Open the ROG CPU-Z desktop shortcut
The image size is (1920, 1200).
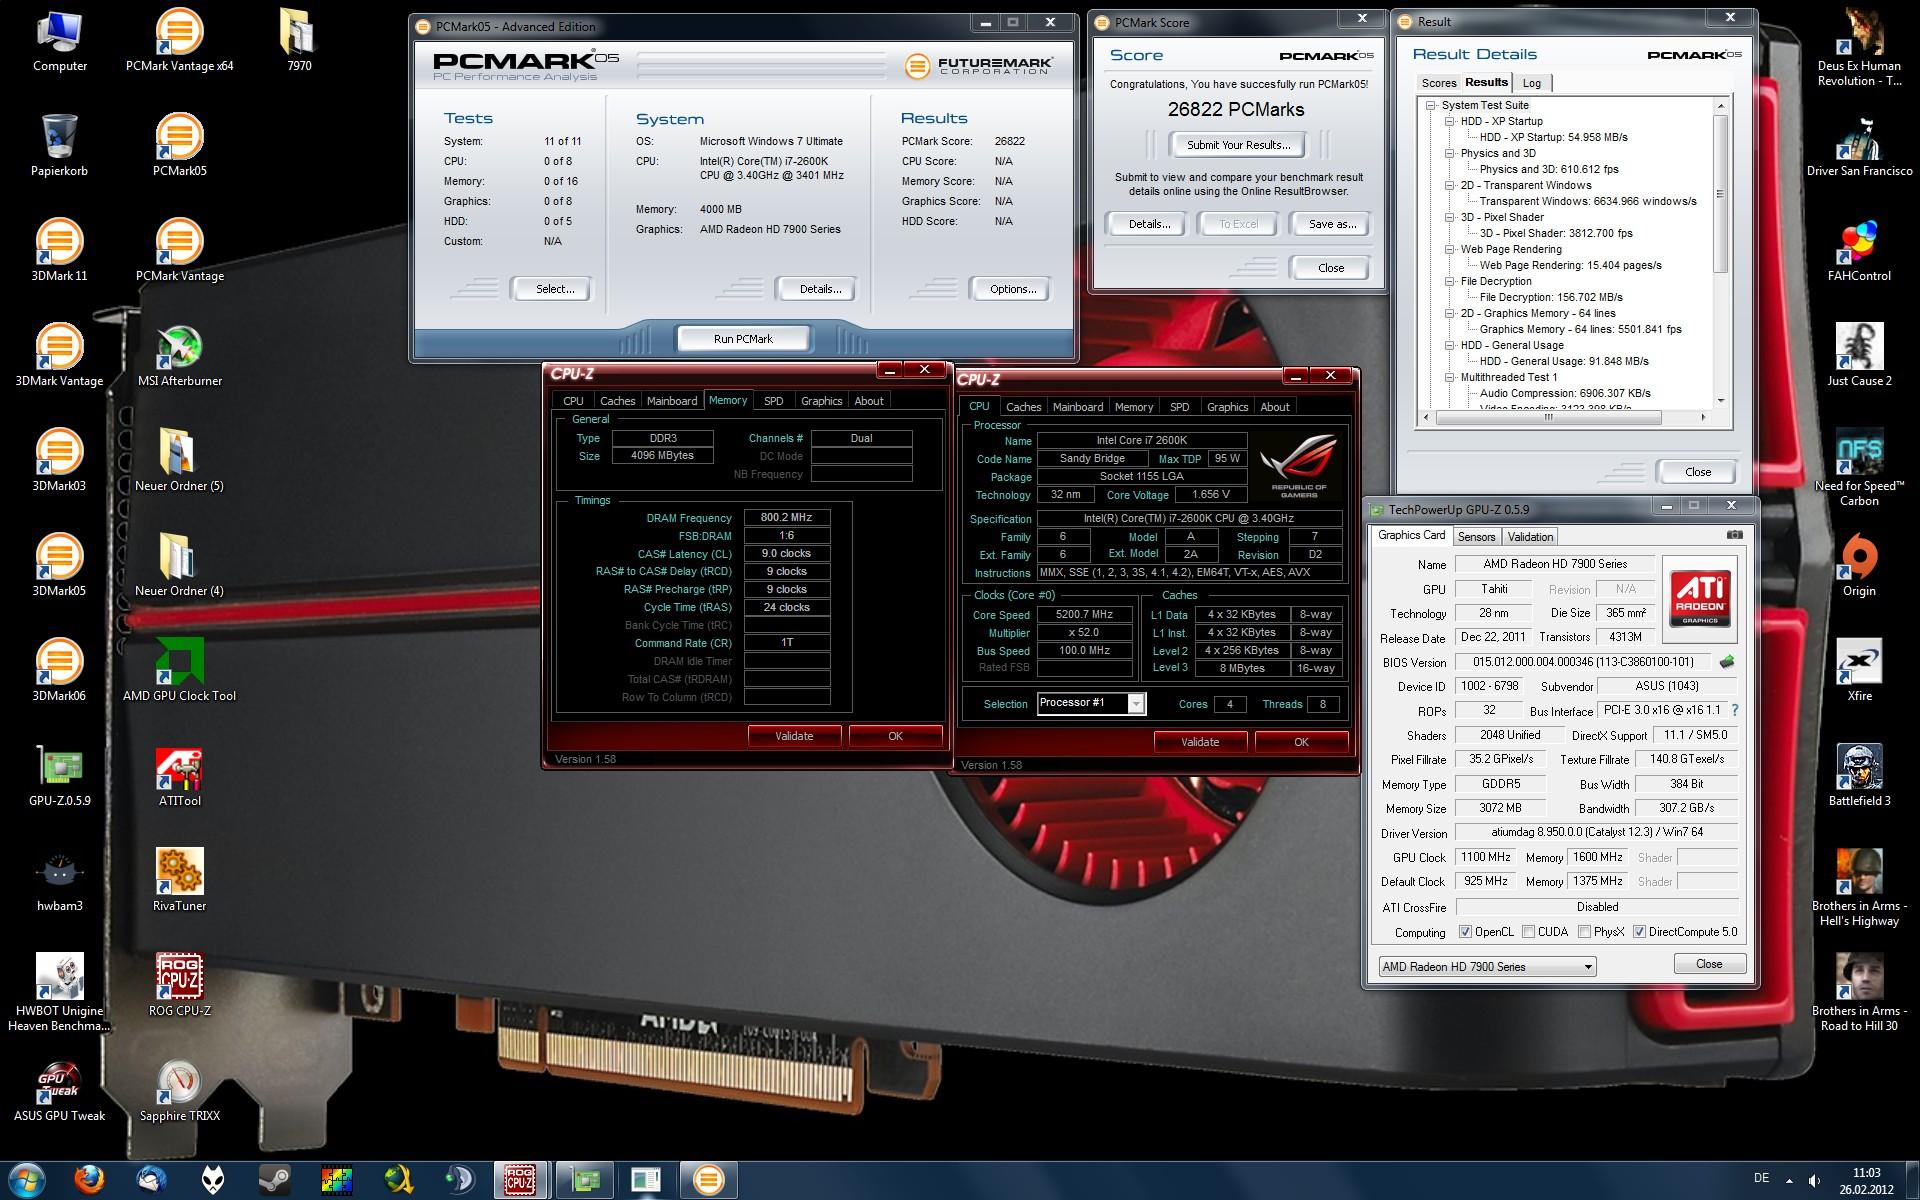(x=180, y=985)
